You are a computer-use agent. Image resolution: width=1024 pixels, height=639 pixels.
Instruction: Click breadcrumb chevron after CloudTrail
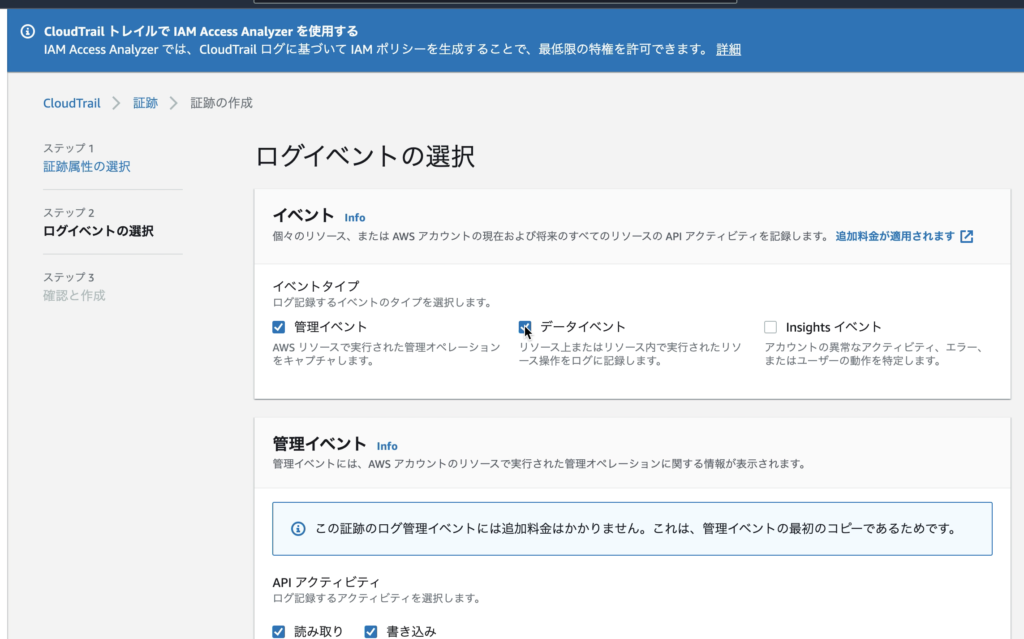pyautogui.click(x=116, y=103)
